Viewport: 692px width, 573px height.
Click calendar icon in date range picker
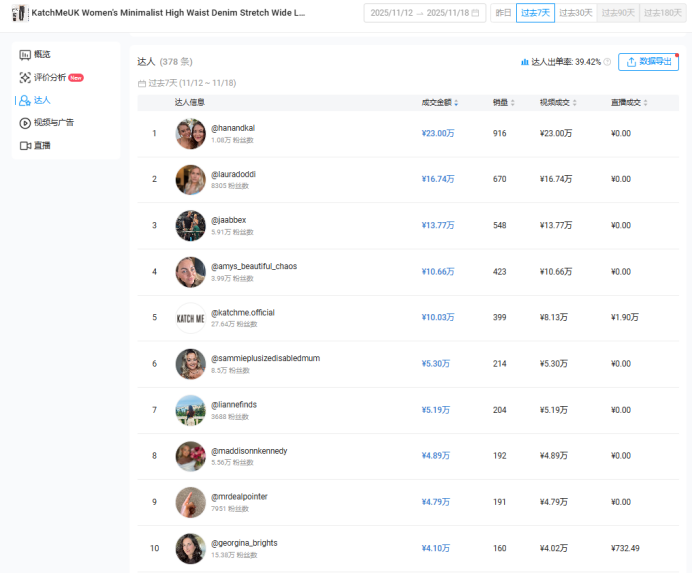[x=475, y=13]
